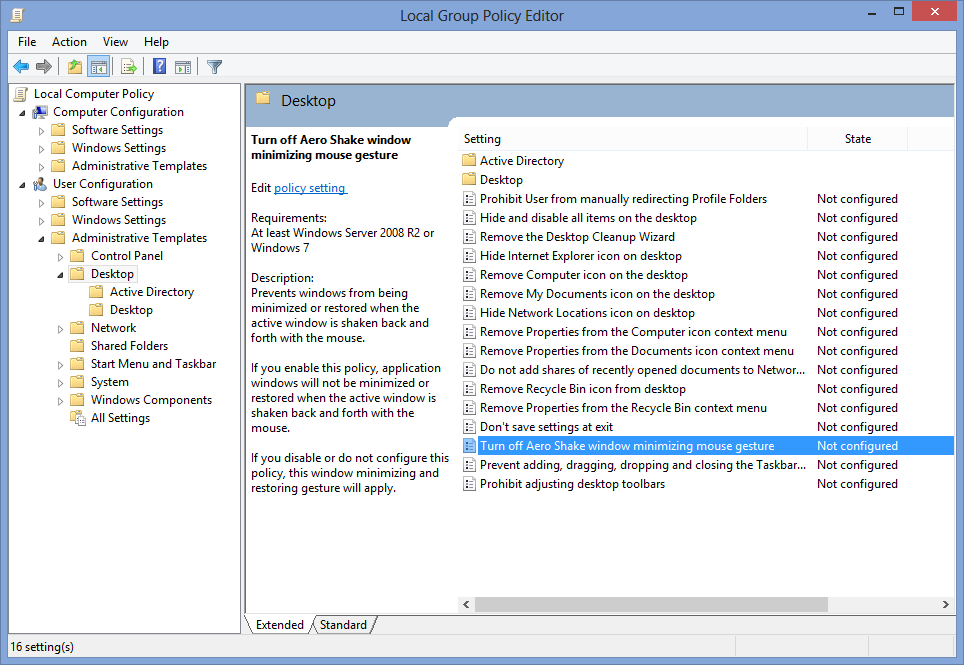Select All Settings in the tree

tap(120, 418)
